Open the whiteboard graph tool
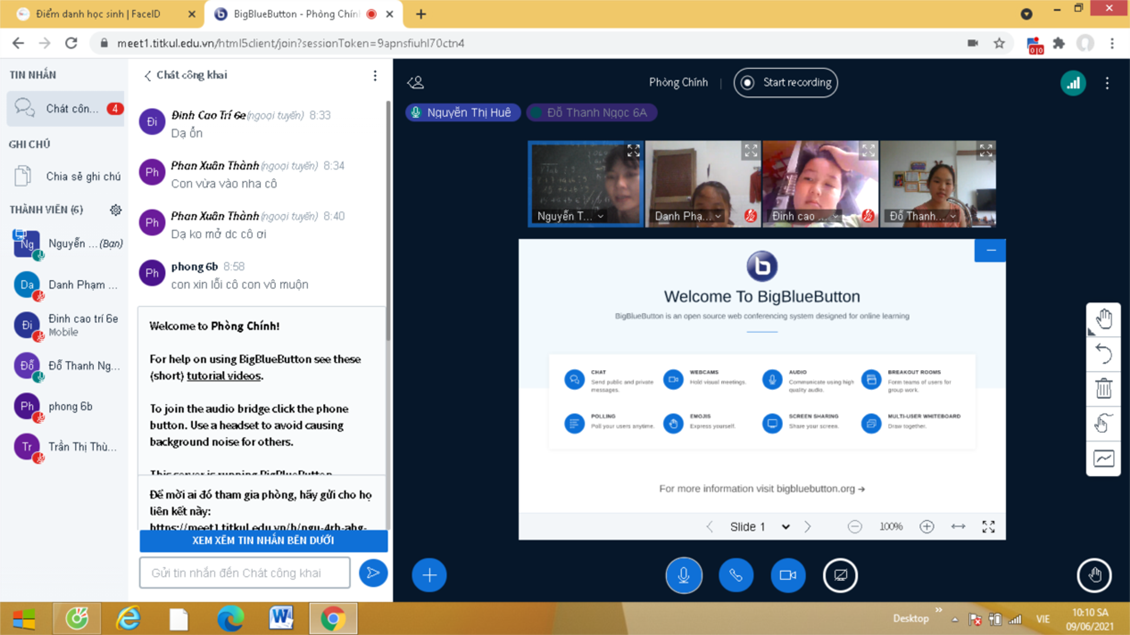1130x635 pixels. click(1103, 458)
